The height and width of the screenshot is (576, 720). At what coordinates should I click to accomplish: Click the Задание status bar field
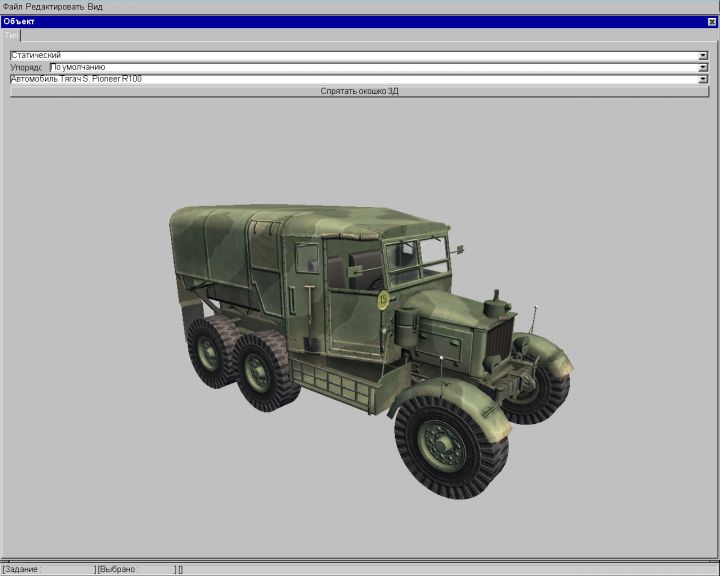point(47,569)
